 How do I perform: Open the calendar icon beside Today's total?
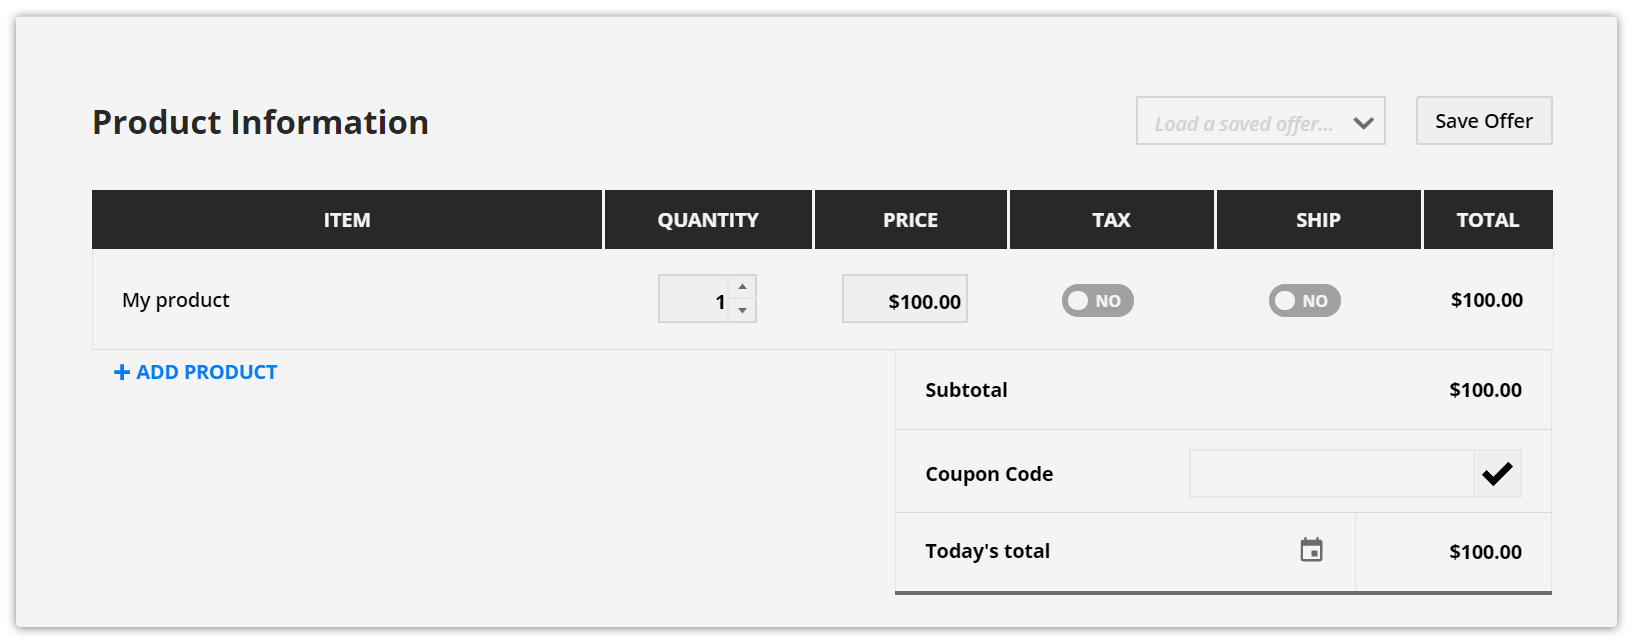(1311, 550)
